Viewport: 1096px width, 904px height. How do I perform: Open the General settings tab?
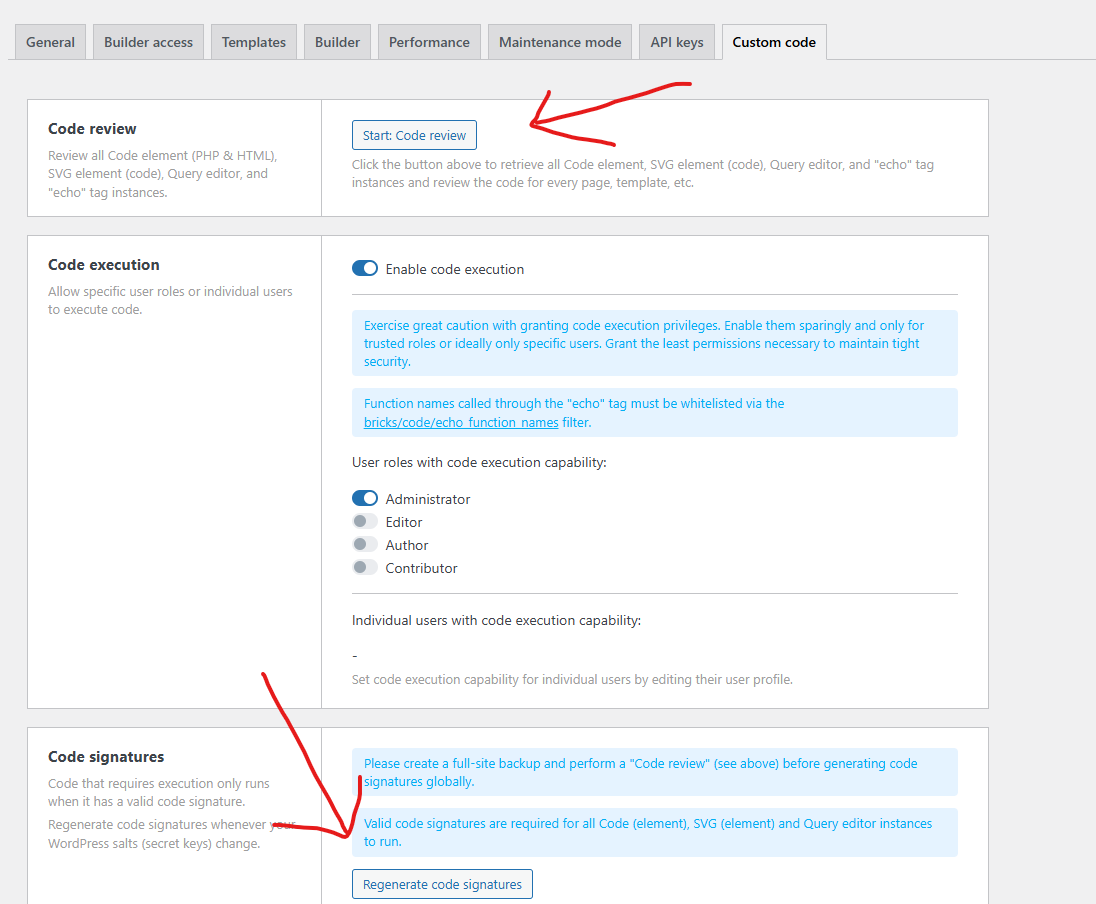point(50,42)
